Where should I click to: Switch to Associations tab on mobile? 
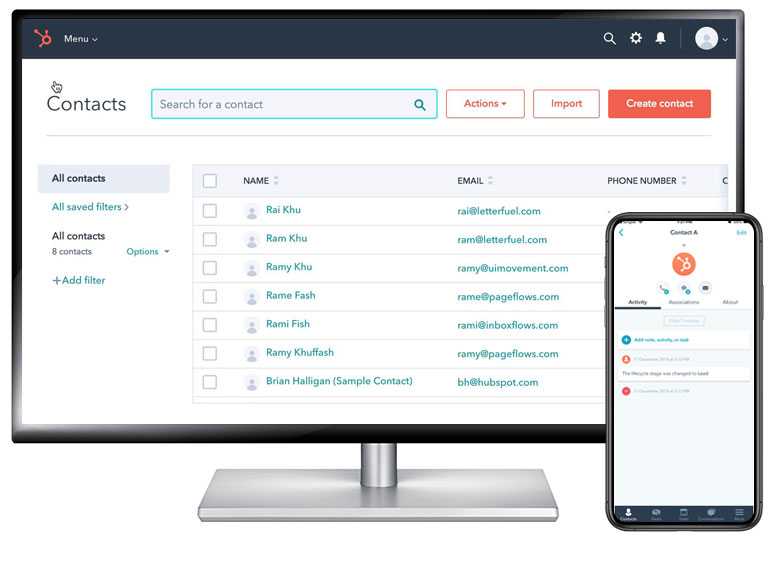click(684, 302)
